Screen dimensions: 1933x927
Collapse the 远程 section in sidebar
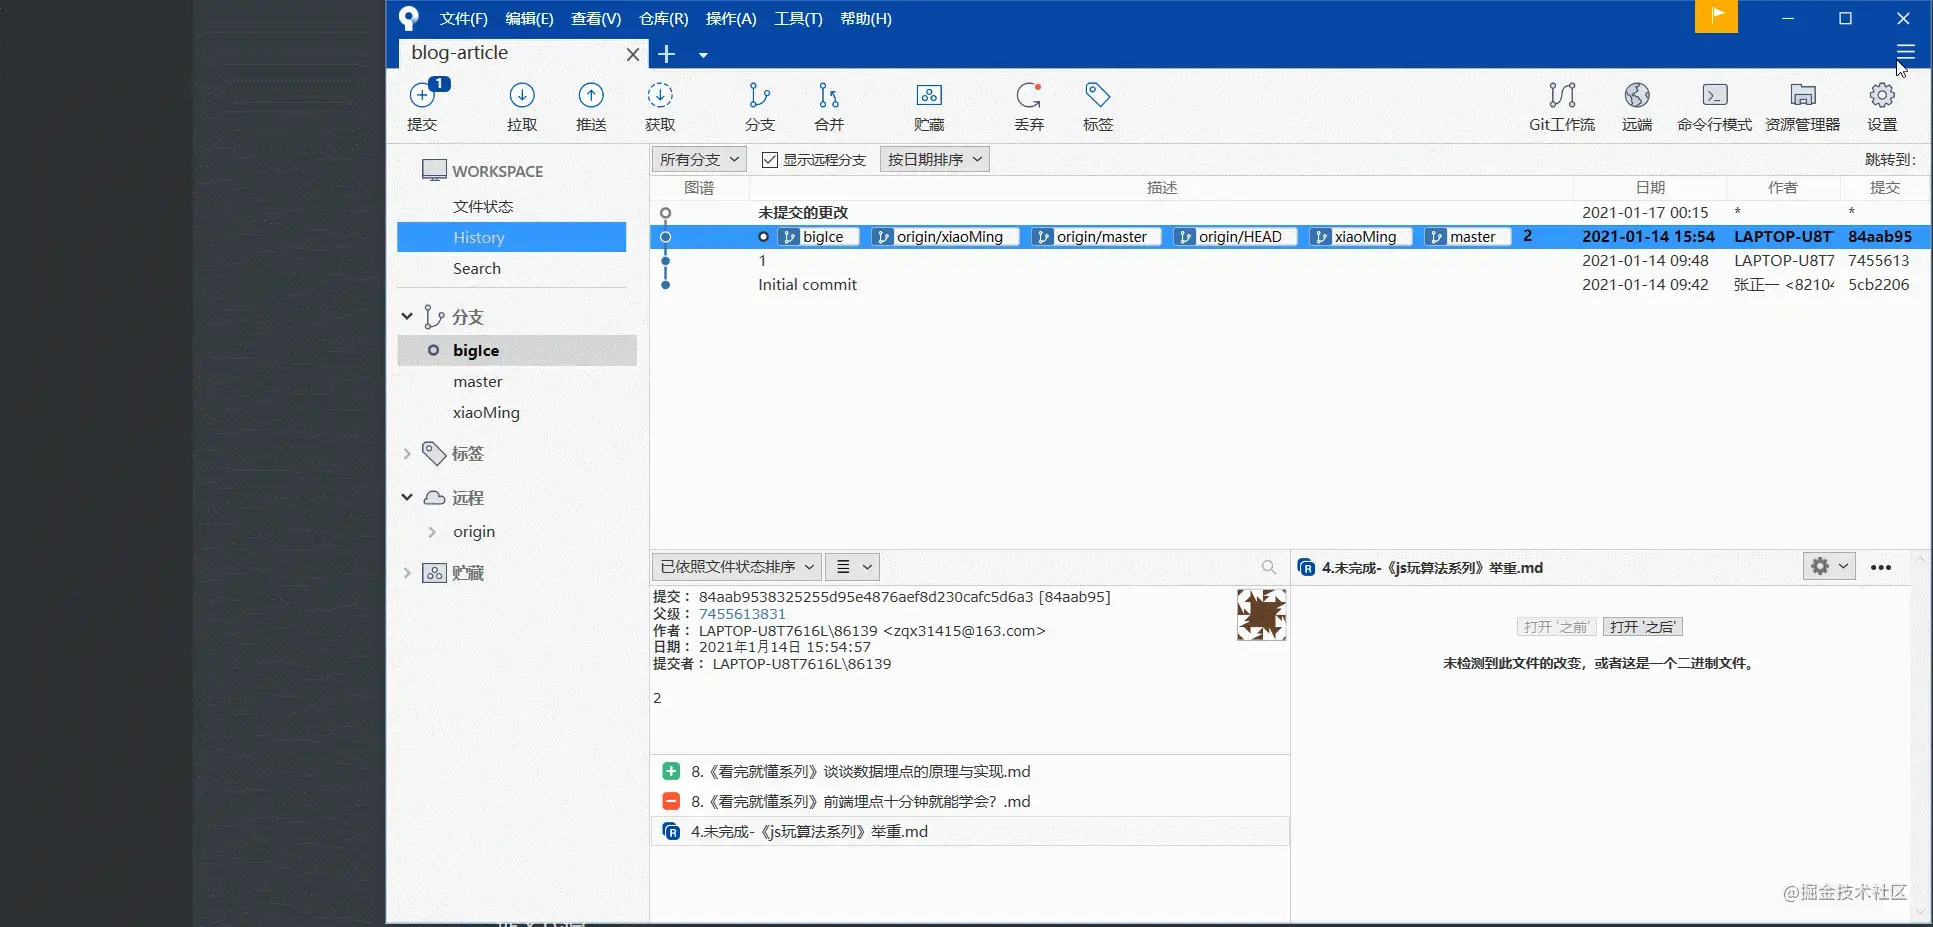click(407, 497)
